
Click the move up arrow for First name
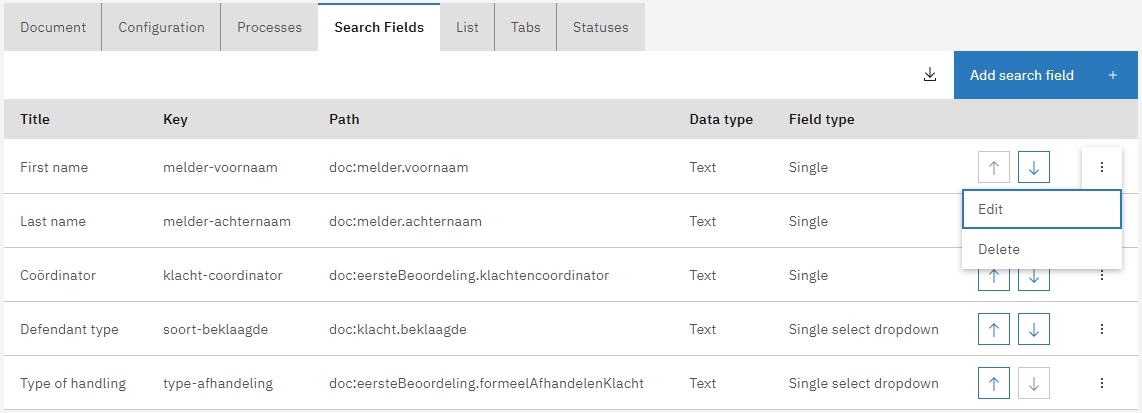pos(994,168)
